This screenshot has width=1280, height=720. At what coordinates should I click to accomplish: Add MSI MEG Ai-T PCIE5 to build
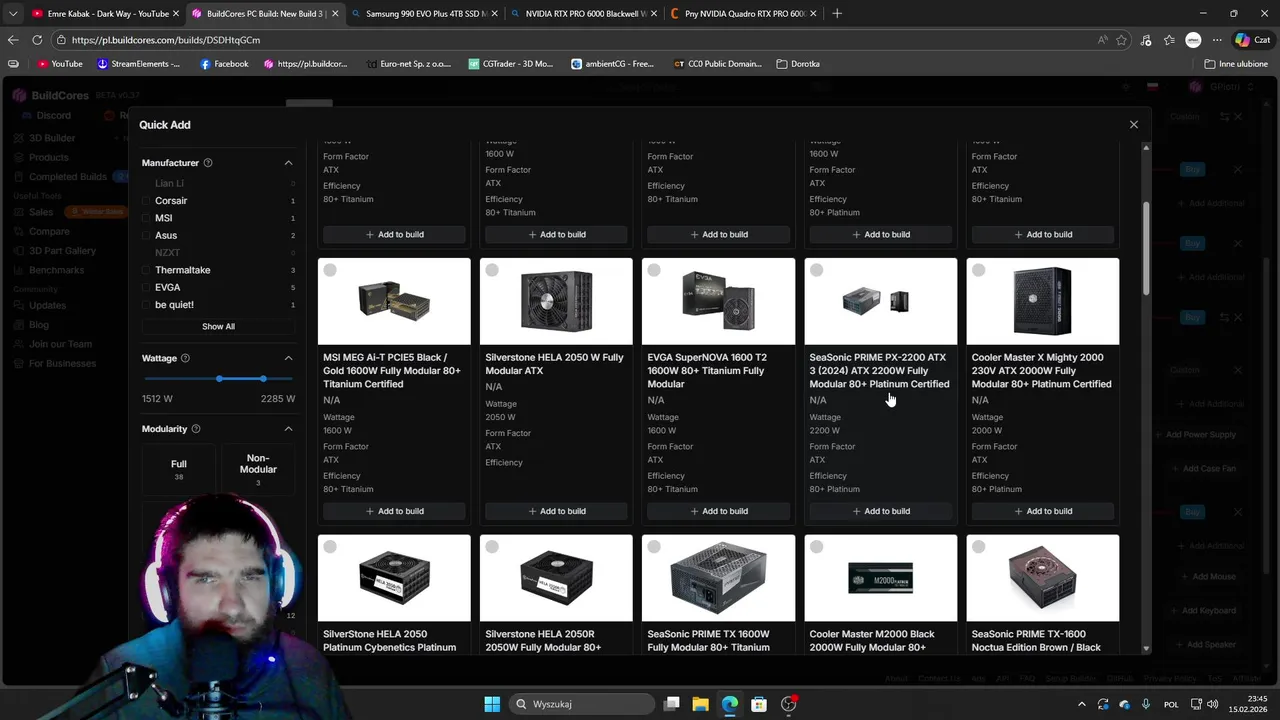(x=394, y=511)
